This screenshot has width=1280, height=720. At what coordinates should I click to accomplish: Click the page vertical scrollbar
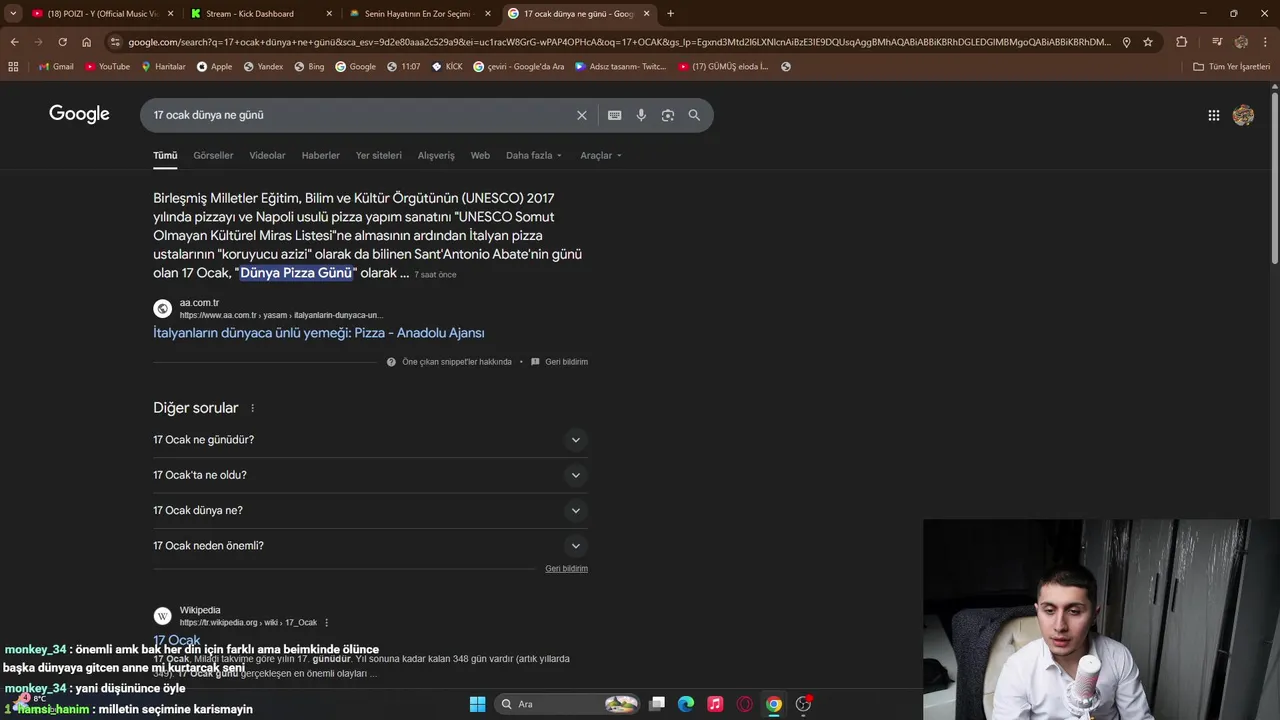tap(1274, 180)
